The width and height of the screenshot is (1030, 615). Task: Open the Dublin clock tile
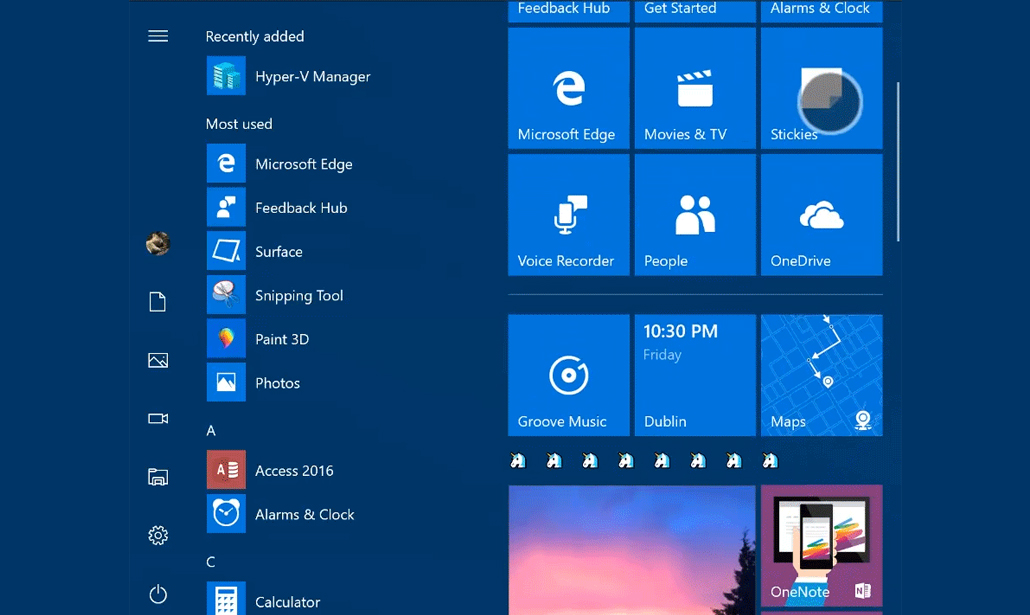695,376
